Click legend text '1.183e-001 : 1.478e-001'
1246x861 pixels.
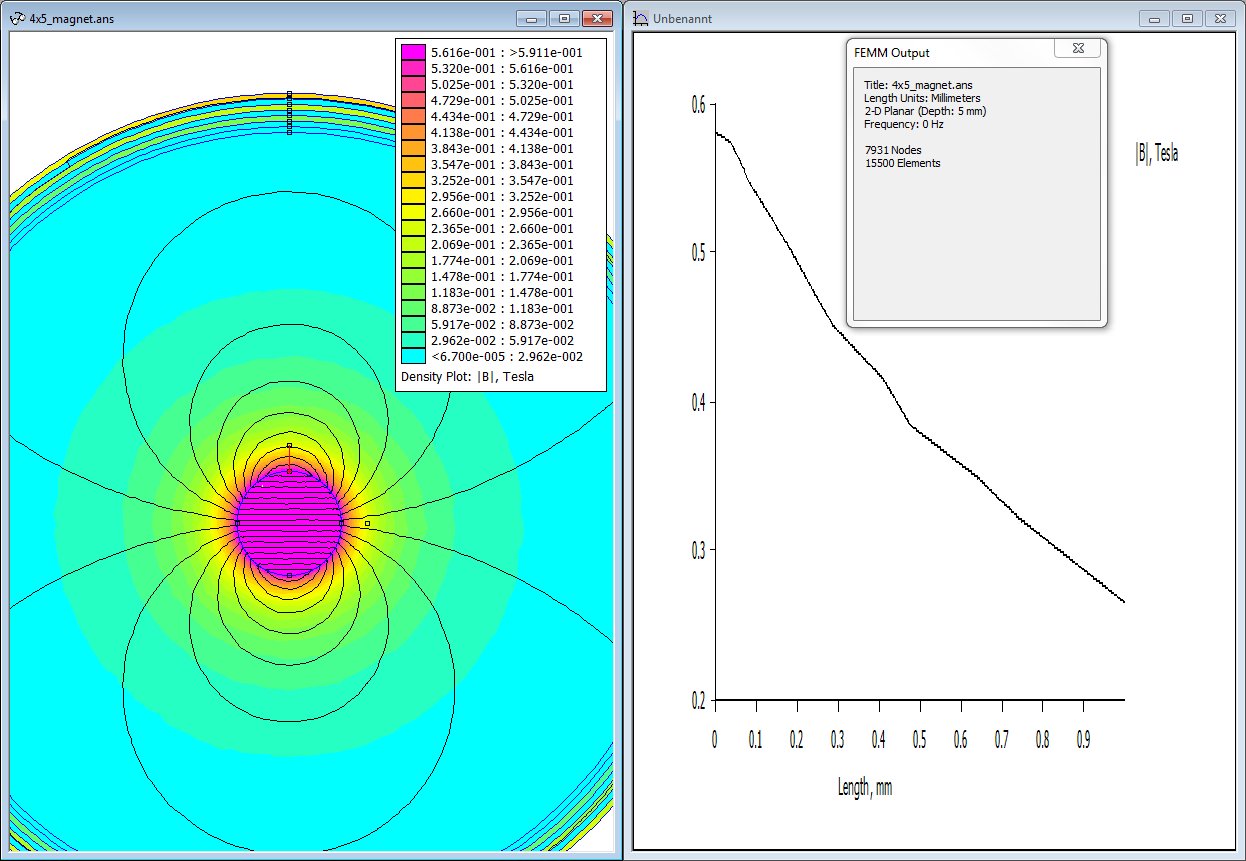click(x=502, y=292)
